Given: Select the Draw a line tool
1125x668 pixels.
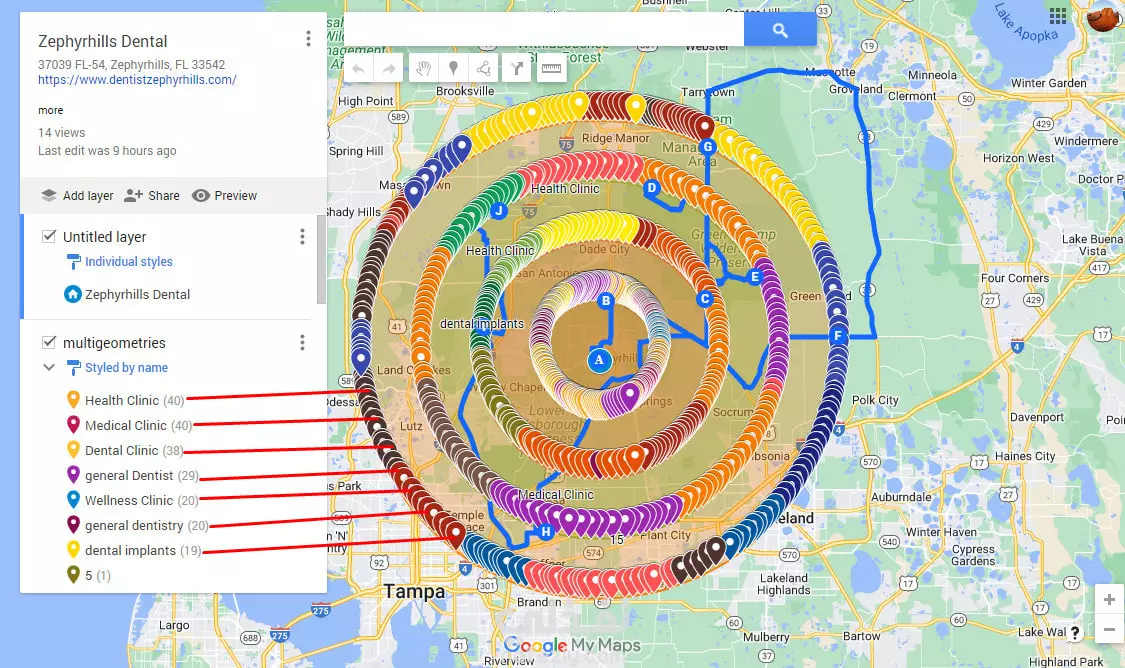Looking at the screenshot, I should coord(484,69).
